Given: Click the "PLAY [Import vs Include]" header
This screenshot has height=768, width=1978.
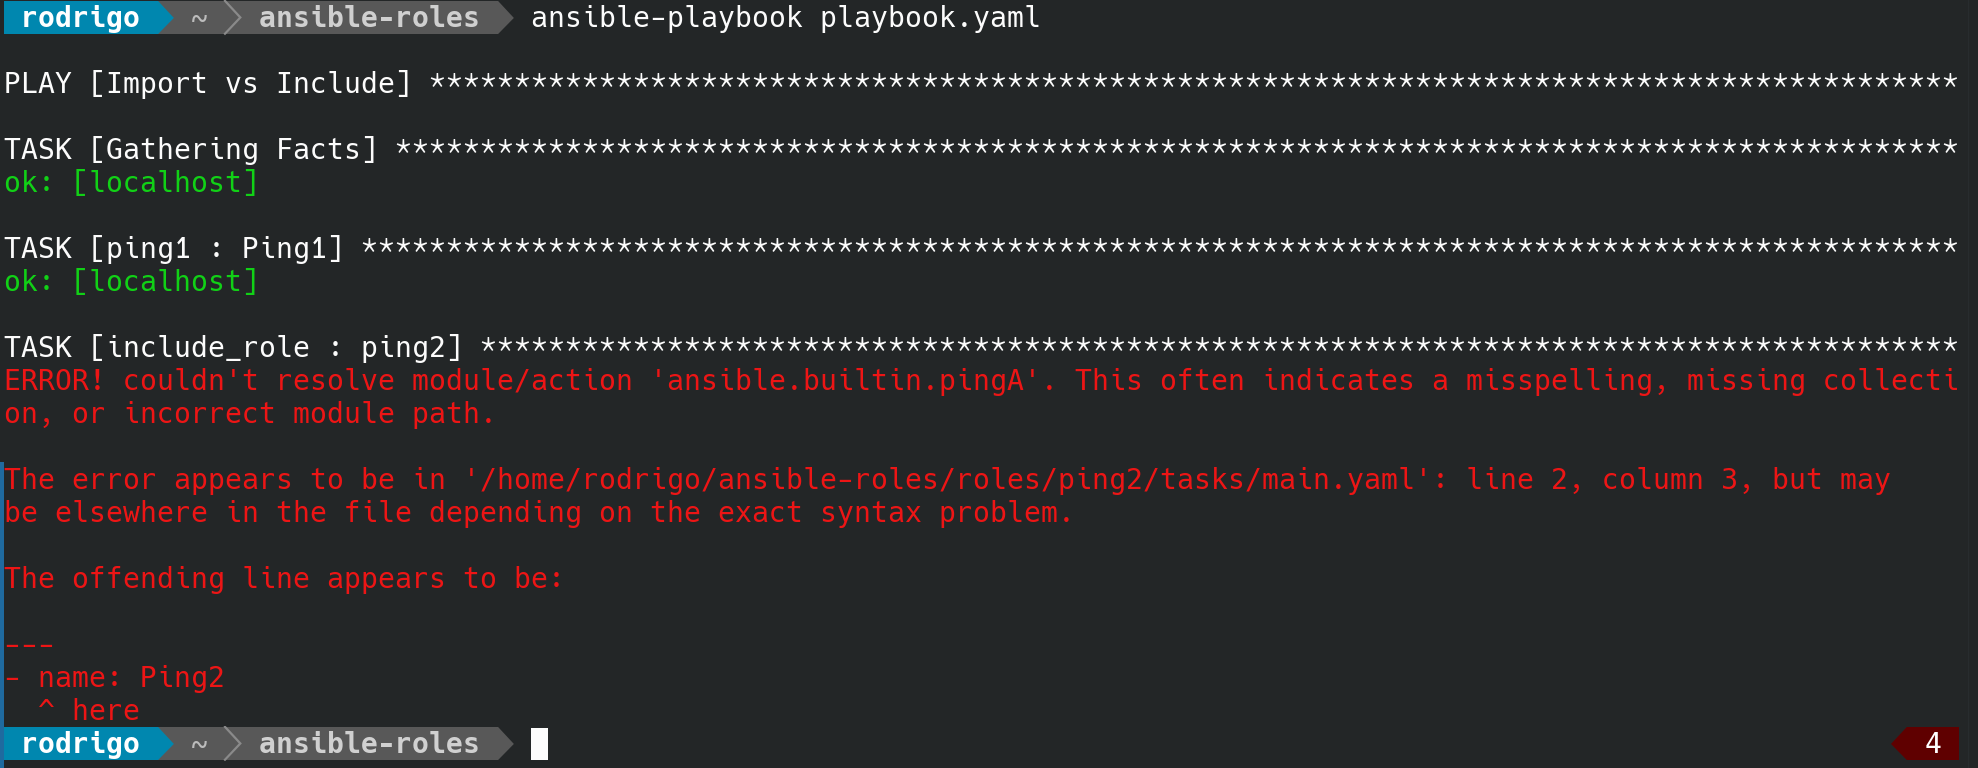Looking at the screenshot, I should point(207,83).
